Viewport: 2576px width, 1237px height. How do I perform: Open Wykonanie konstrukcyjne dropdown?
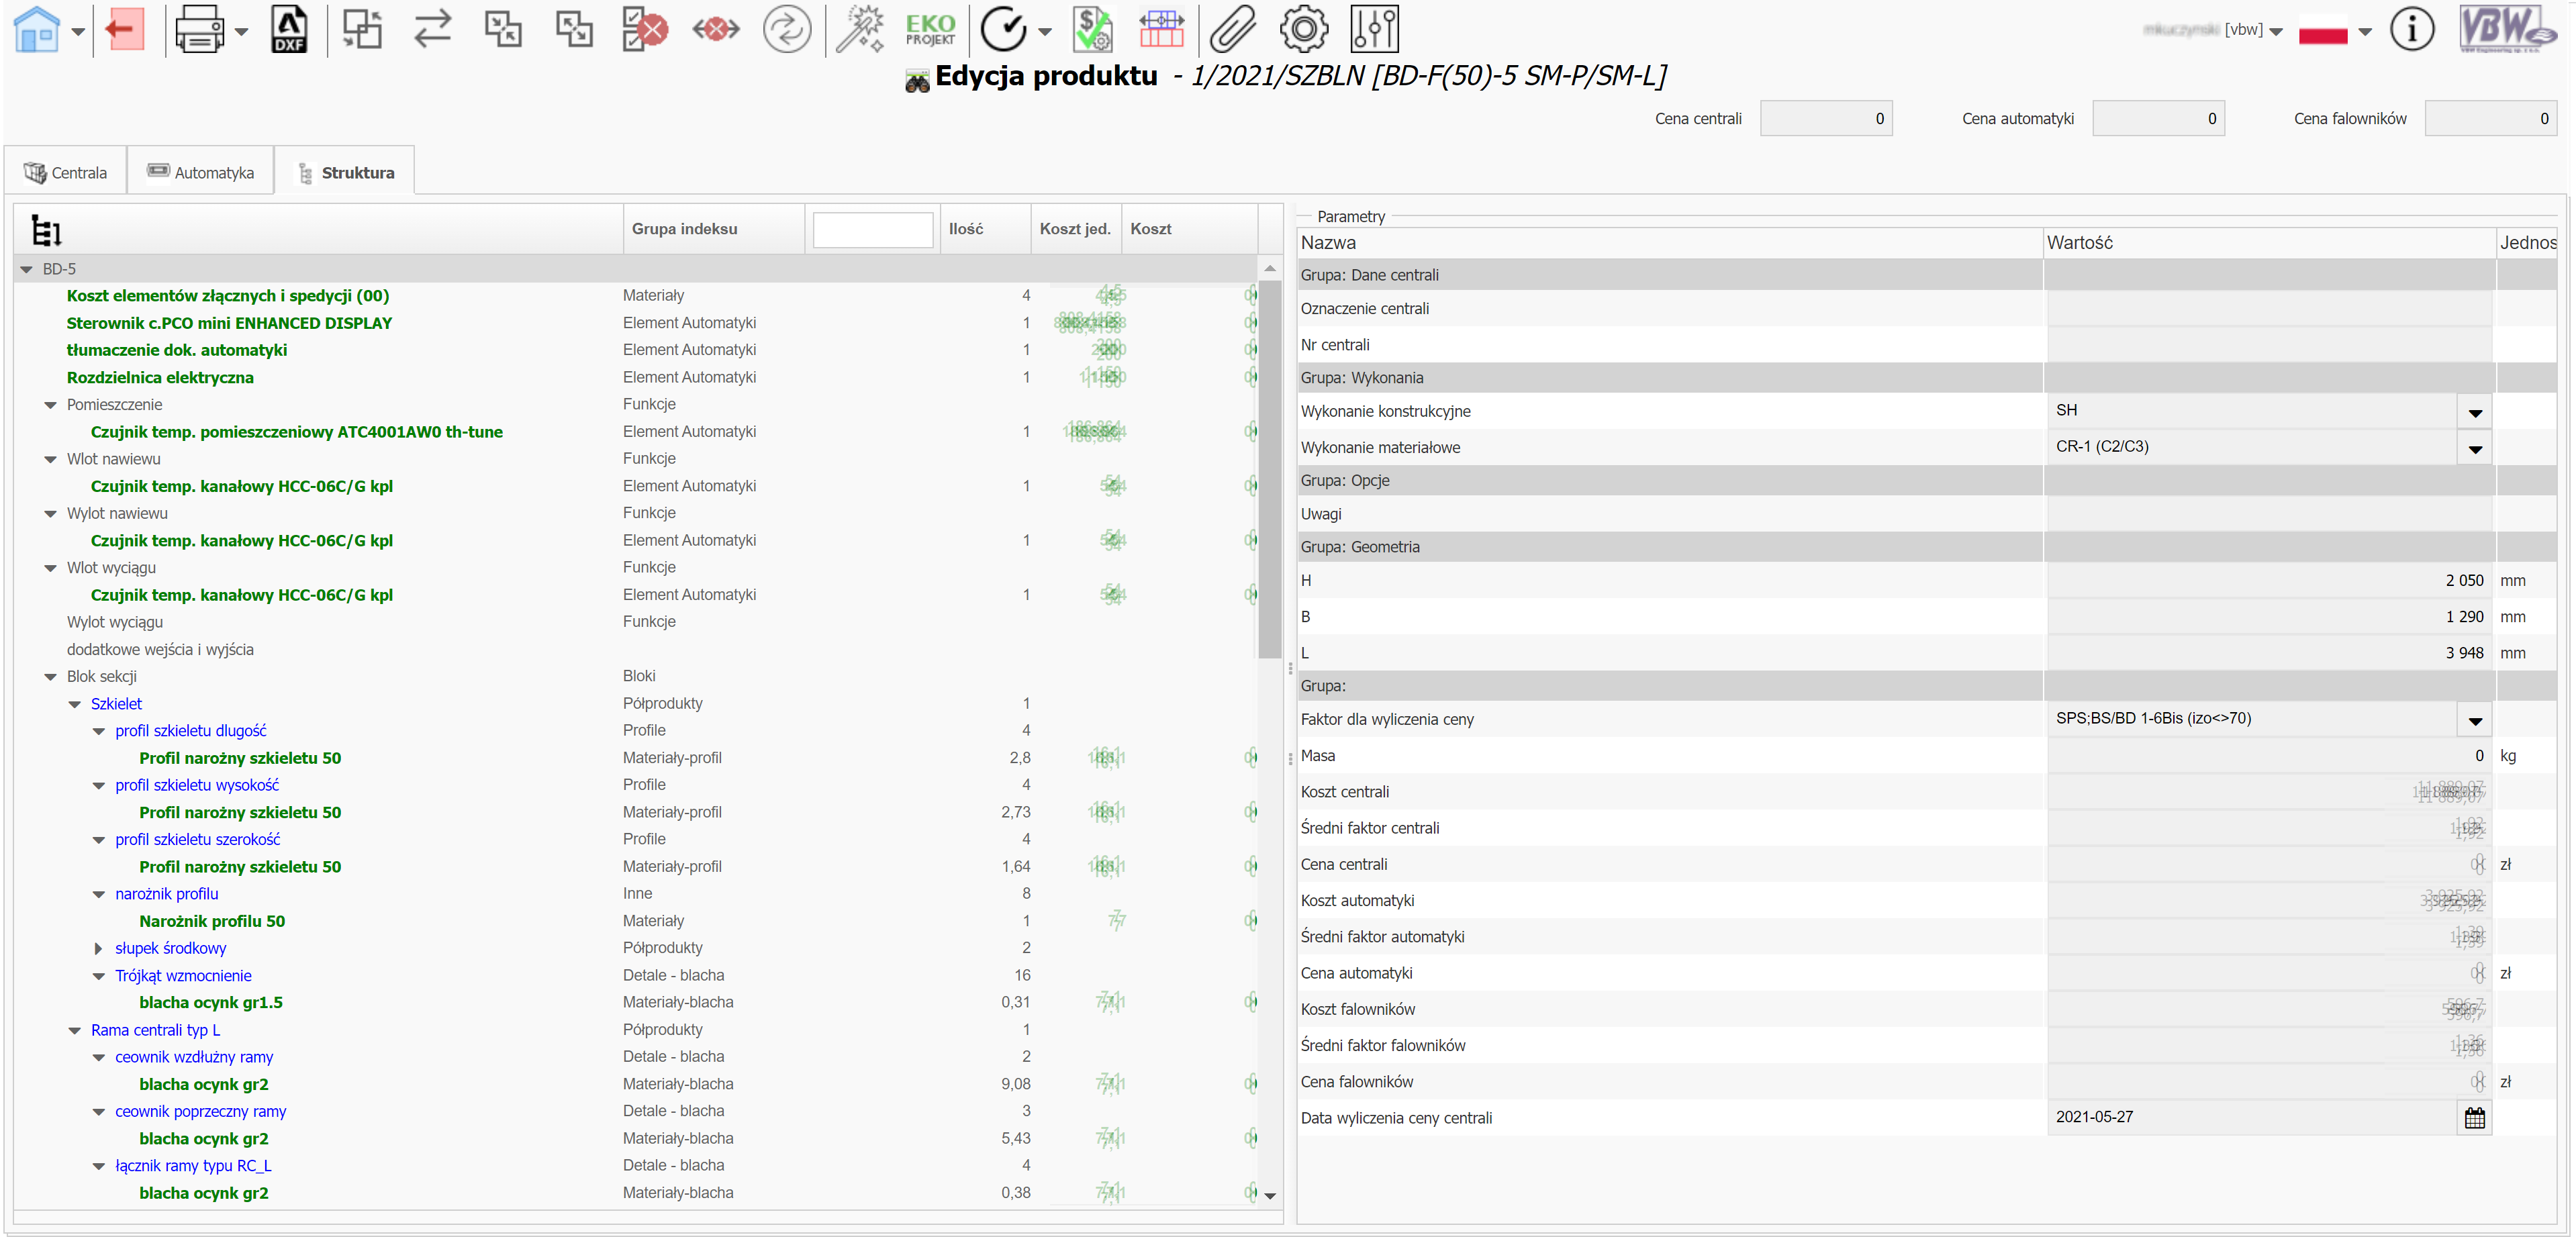2474,412
